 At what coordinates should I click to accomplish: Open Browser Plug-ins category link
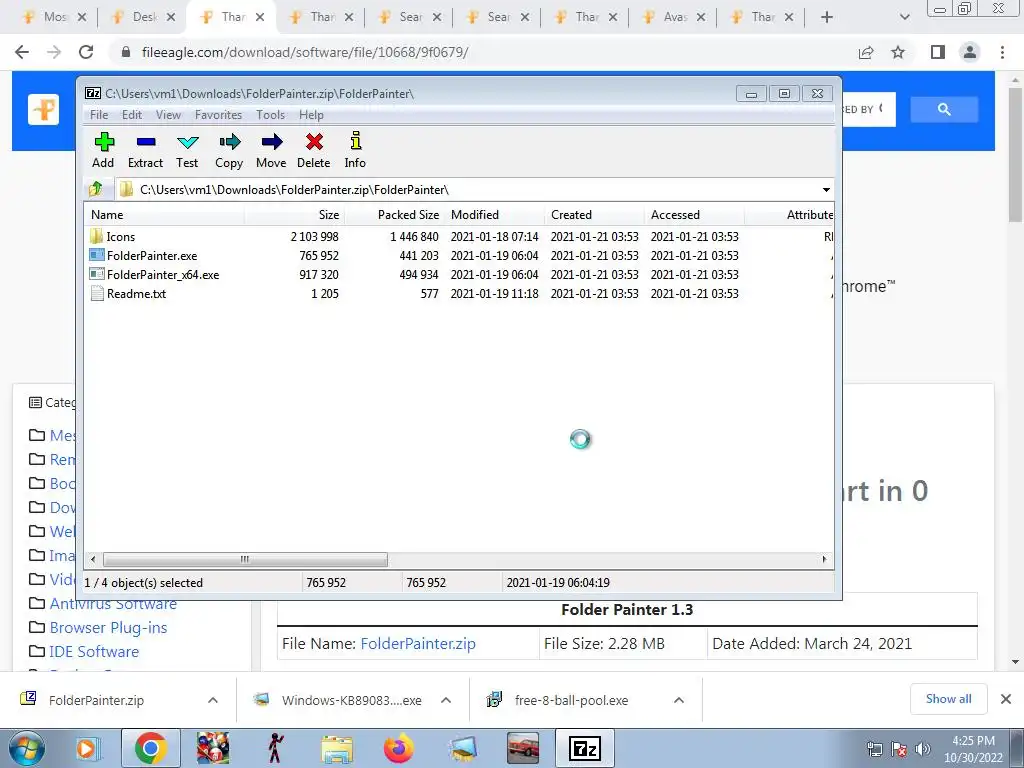click(108, 628)
